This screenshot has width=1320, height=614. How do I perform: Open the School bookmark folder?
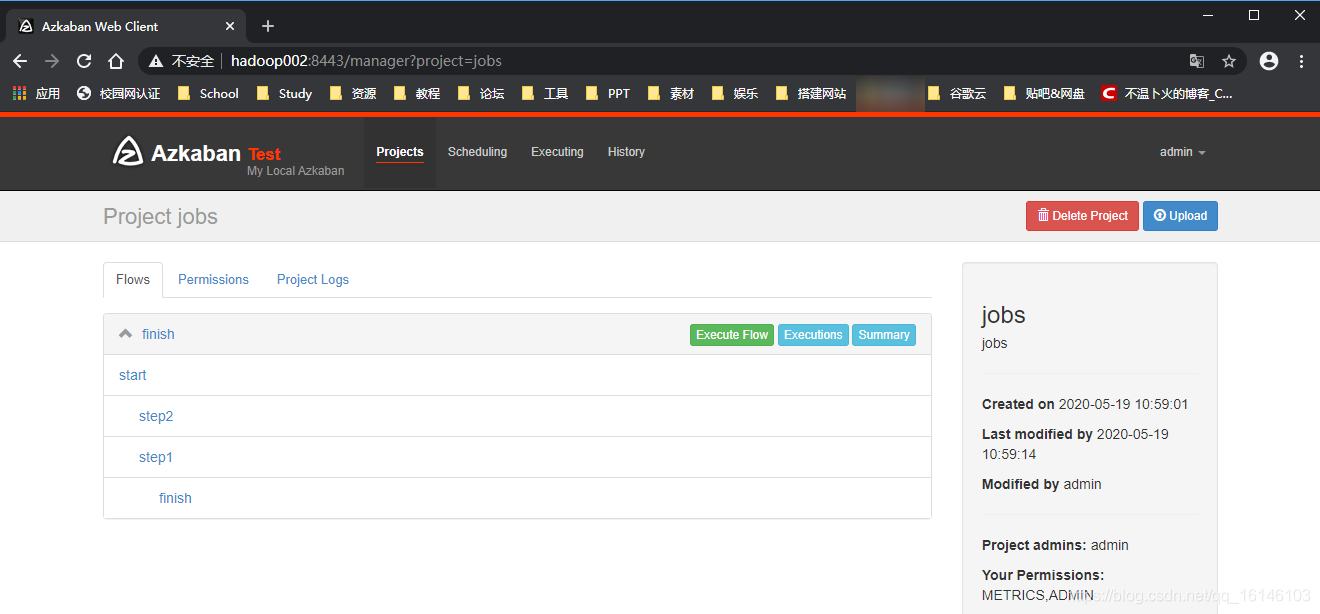point(207,93)
